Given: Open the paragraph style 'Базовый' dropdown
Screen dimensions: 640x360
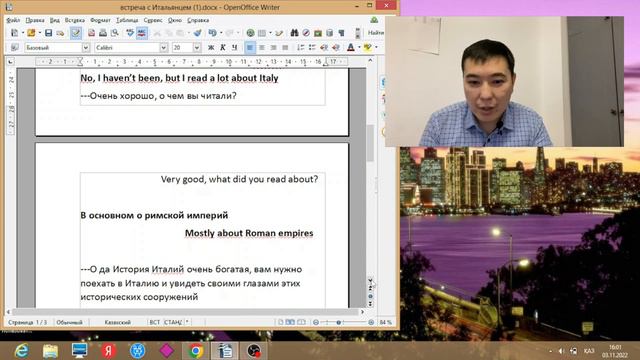Looking at the screenshot, I should point(86,48).
